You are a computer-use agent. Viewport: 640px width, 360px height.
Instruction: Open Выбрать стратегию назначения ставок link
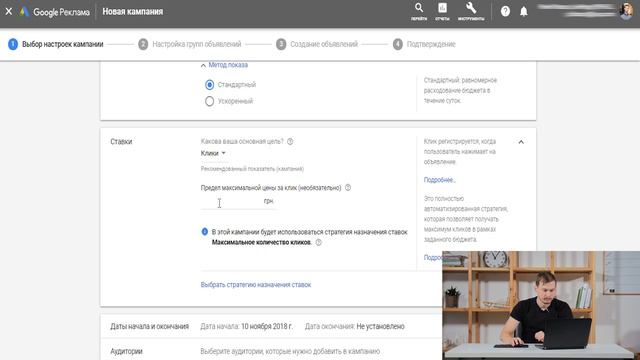pyautogui.click(x=256, y=285)
